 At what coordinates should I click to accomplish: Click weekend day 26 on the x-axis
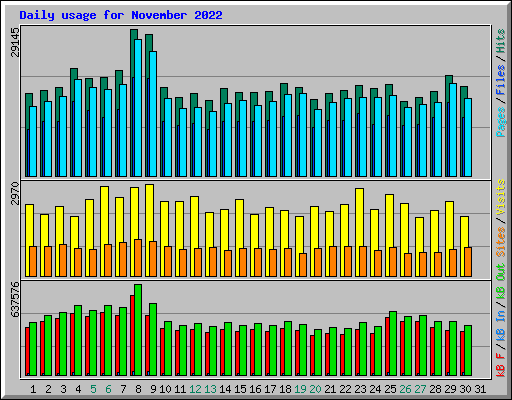click(x=405, y=389)
